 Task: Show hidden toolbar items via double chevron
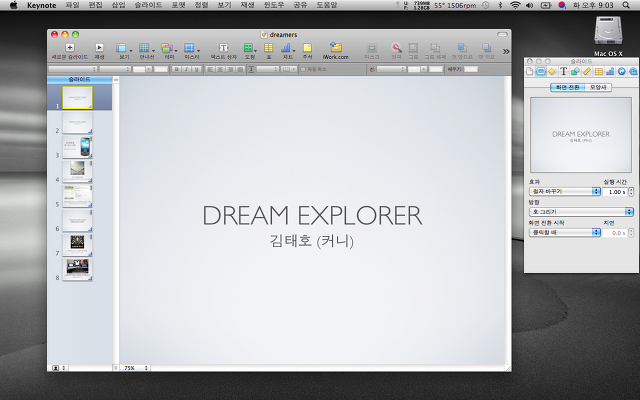coord(506,51)
